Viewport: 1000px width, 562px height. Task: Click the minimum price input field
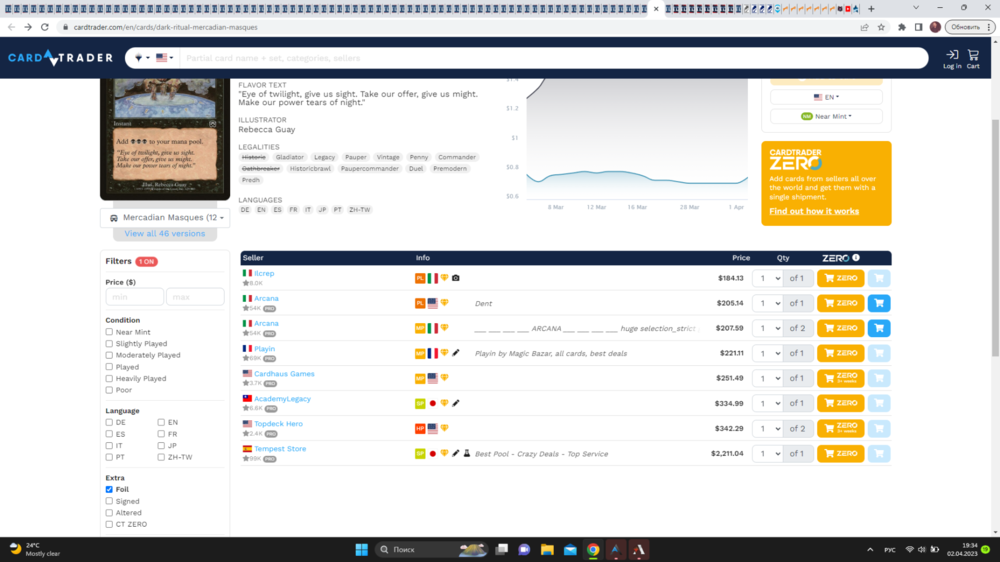pos(134,297)
